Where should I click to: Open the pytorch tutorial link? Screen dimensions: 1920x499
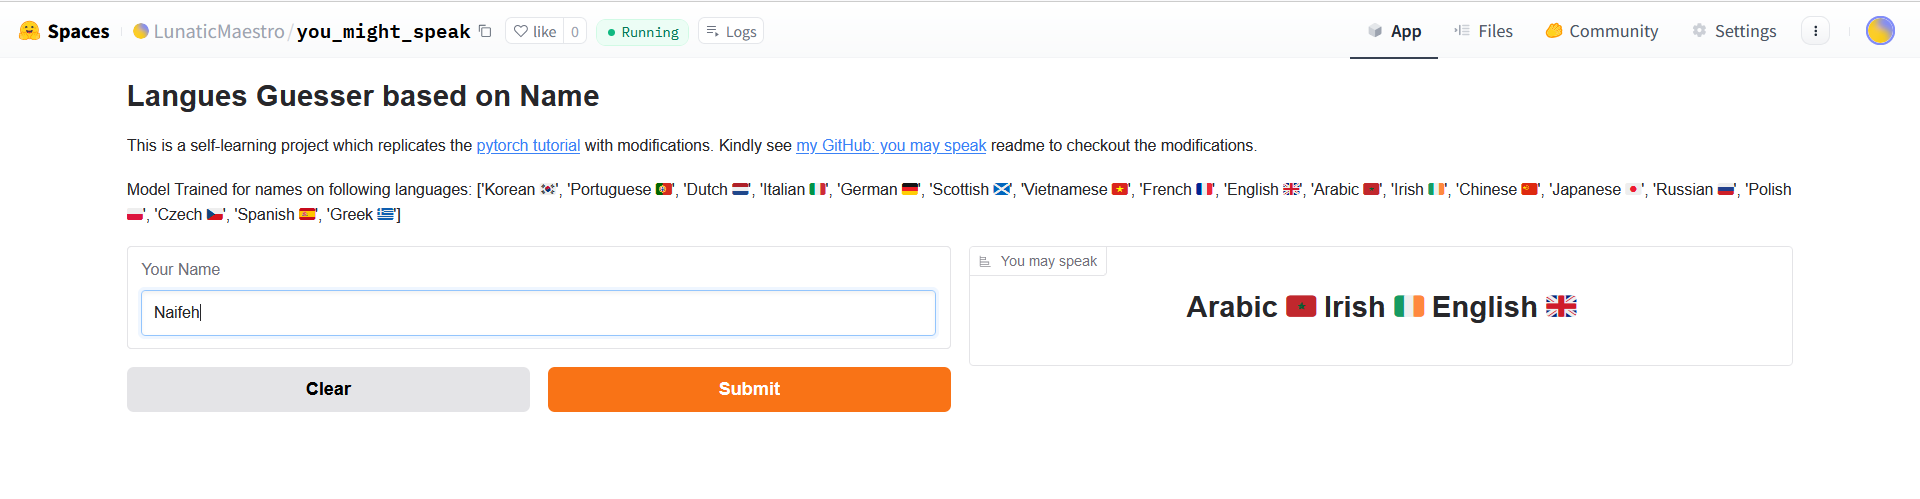pos(528,145)
